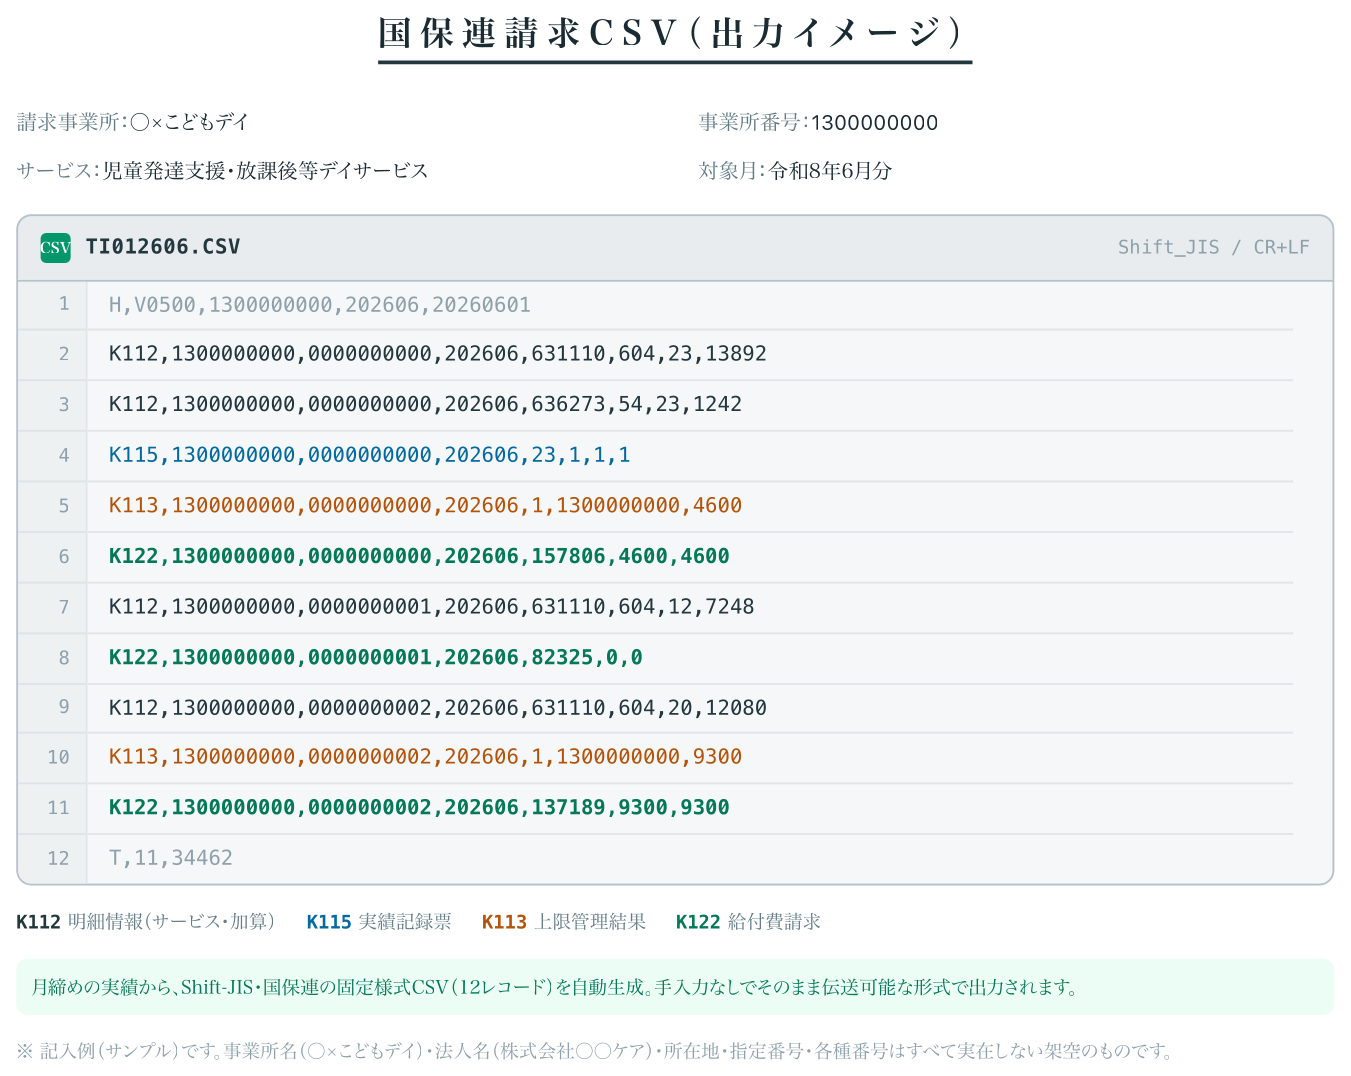Screen dimensions: 1351x1076
Task: Click line number 6 in the gutter
Action: pyautogui.click(x=64, y=556)
